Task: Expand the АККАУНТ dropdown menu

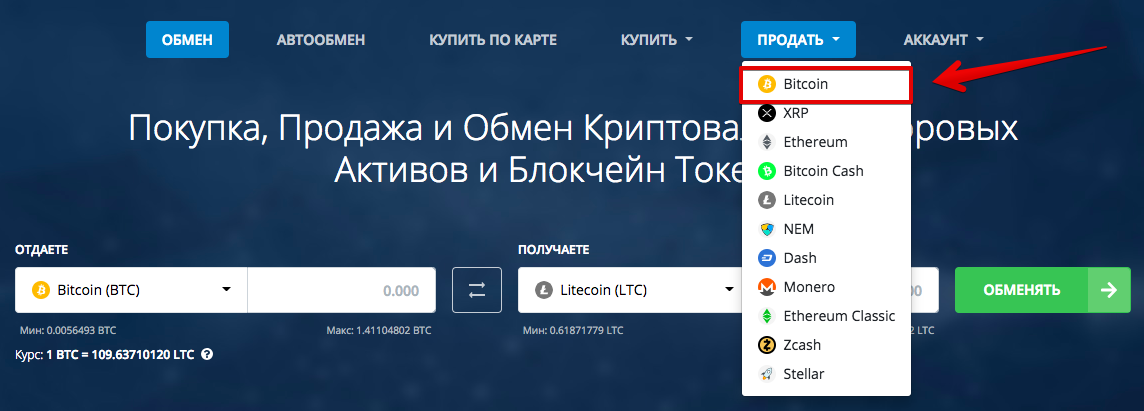Action: pyautogui.click(x=943, y=39)
